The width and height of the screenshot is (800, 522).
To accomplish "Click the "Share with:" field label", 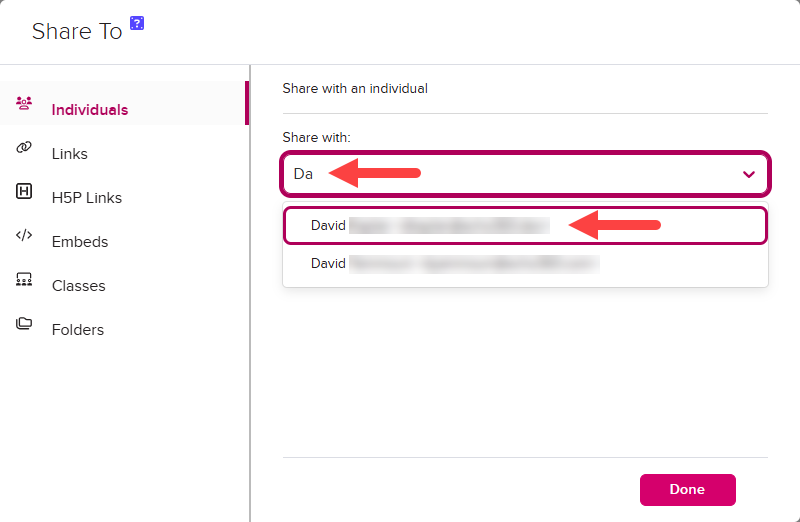I will click(316, 137).
